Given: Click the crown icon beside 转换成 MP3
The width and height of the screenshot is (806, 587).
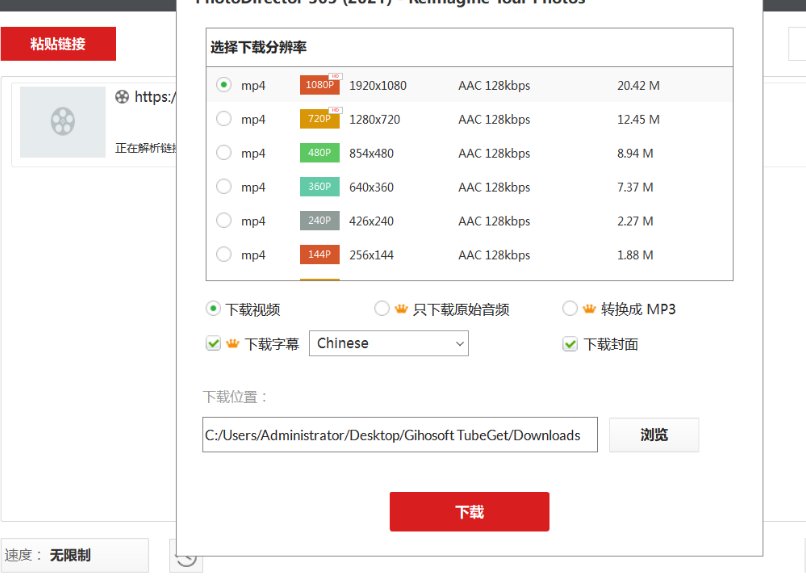Looking at the screenshot, I should 589,308.
